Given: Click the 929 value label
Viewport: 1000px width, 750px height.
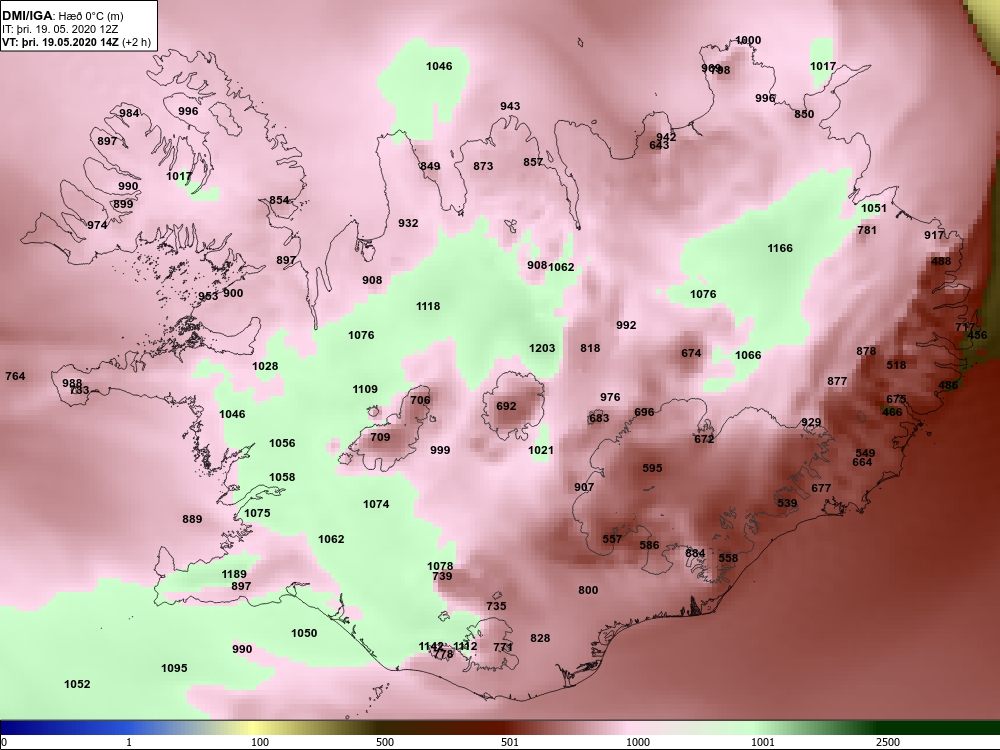Looking at the screenshot, I should [811, 422].
